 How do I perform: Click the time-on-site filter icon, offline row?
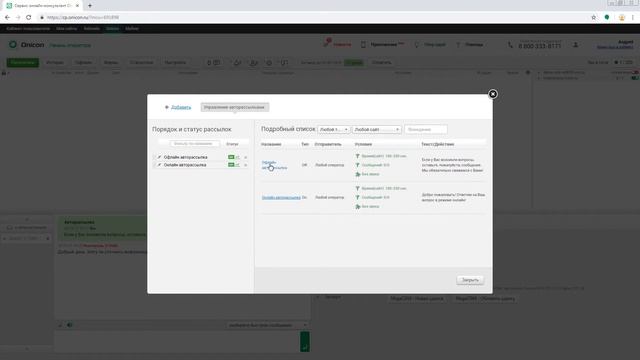coord(358,156)
